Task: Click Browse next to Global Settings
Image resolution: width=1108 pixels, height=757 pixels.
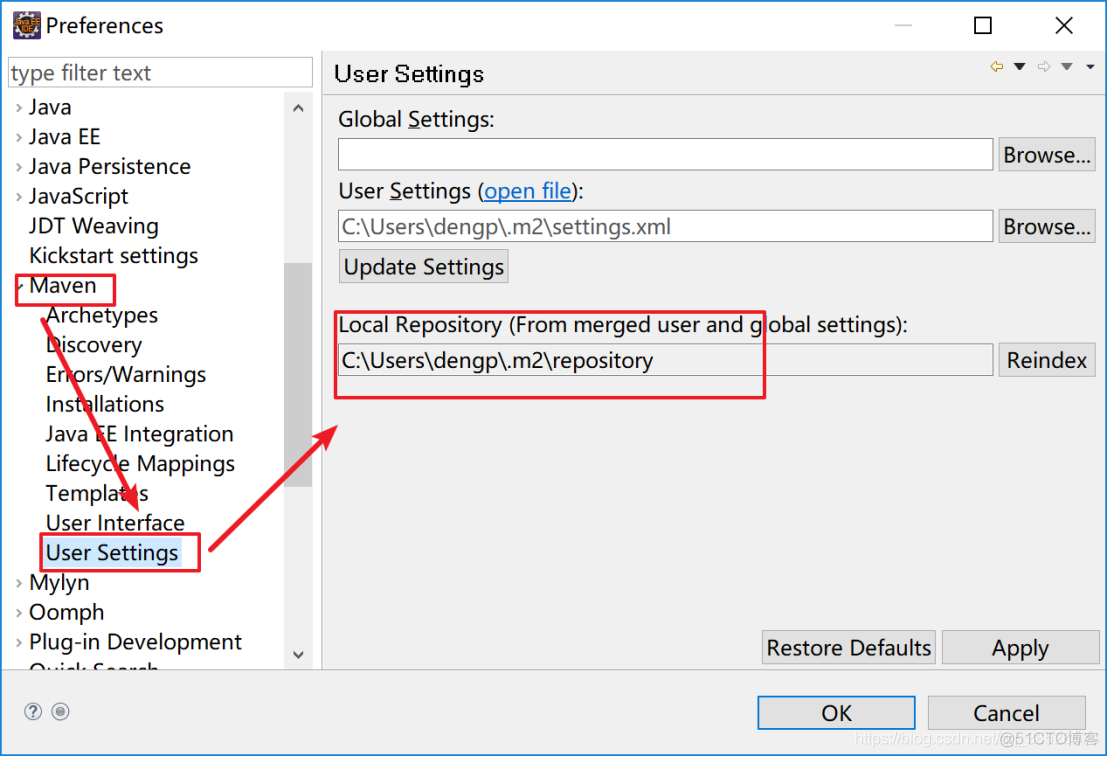Action: (1047, 155)
